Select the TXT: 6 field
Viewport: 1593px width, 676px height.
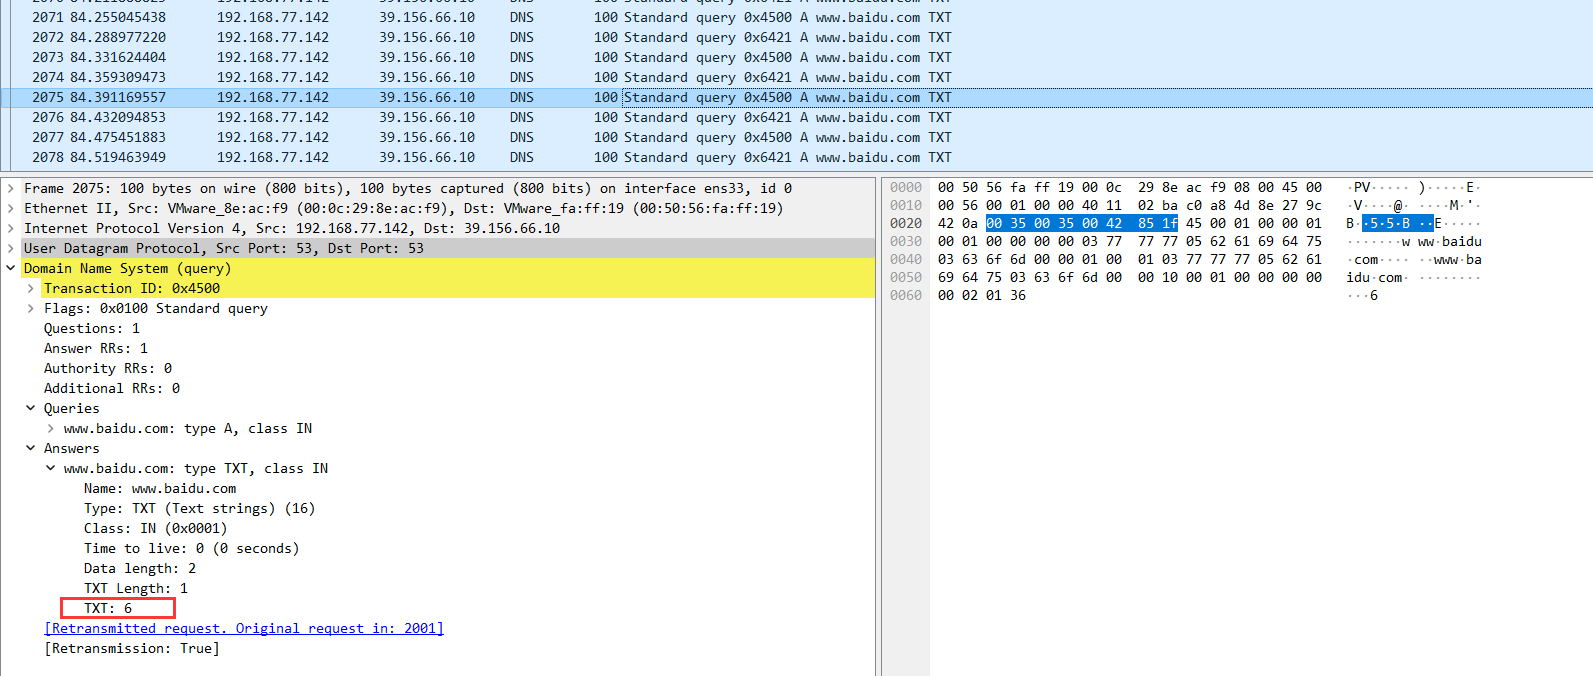(x=108, y=608)
